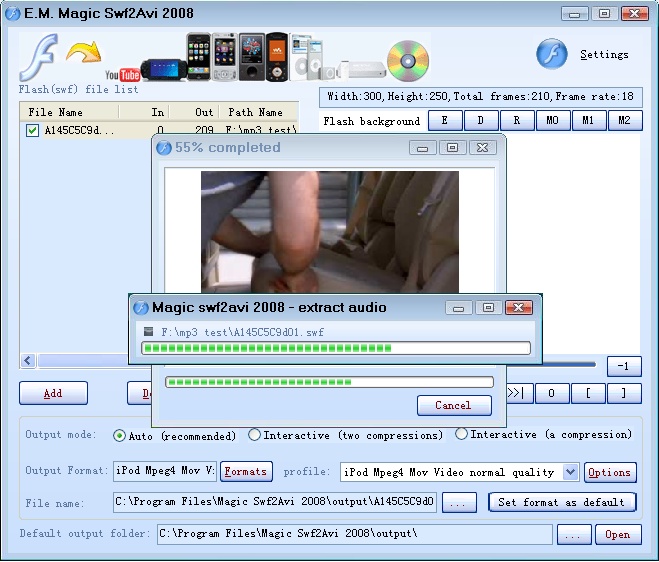This screenshot has width=659, height=562.
Task: Select the Nokia phone device icon
Action: coord(225,57)
